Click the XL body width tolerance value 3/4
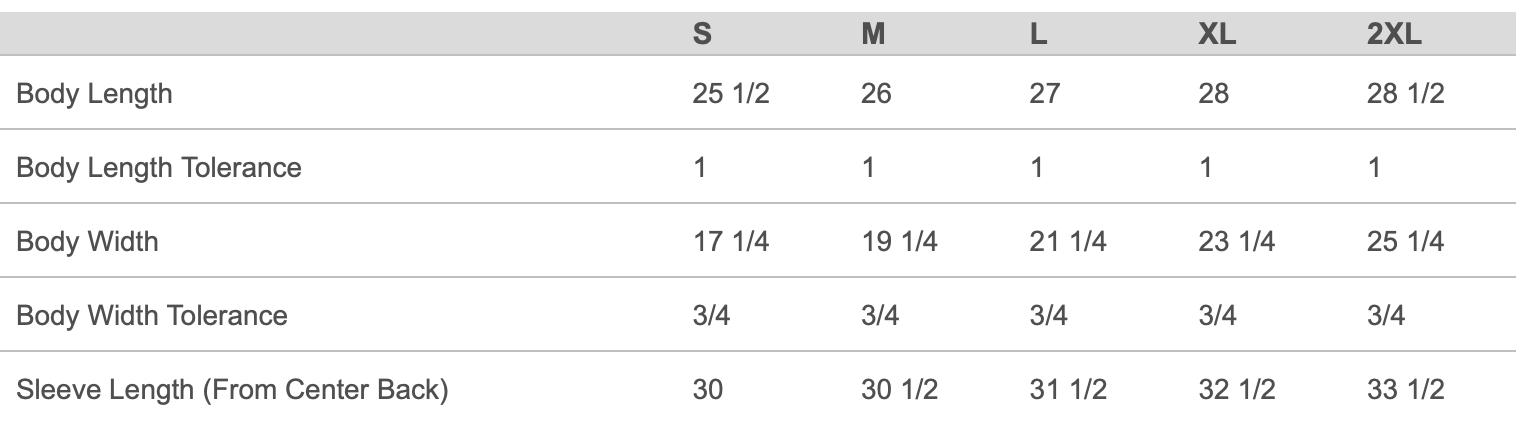Screen dimensions: 1520x422 click(x=1216, y=315)
